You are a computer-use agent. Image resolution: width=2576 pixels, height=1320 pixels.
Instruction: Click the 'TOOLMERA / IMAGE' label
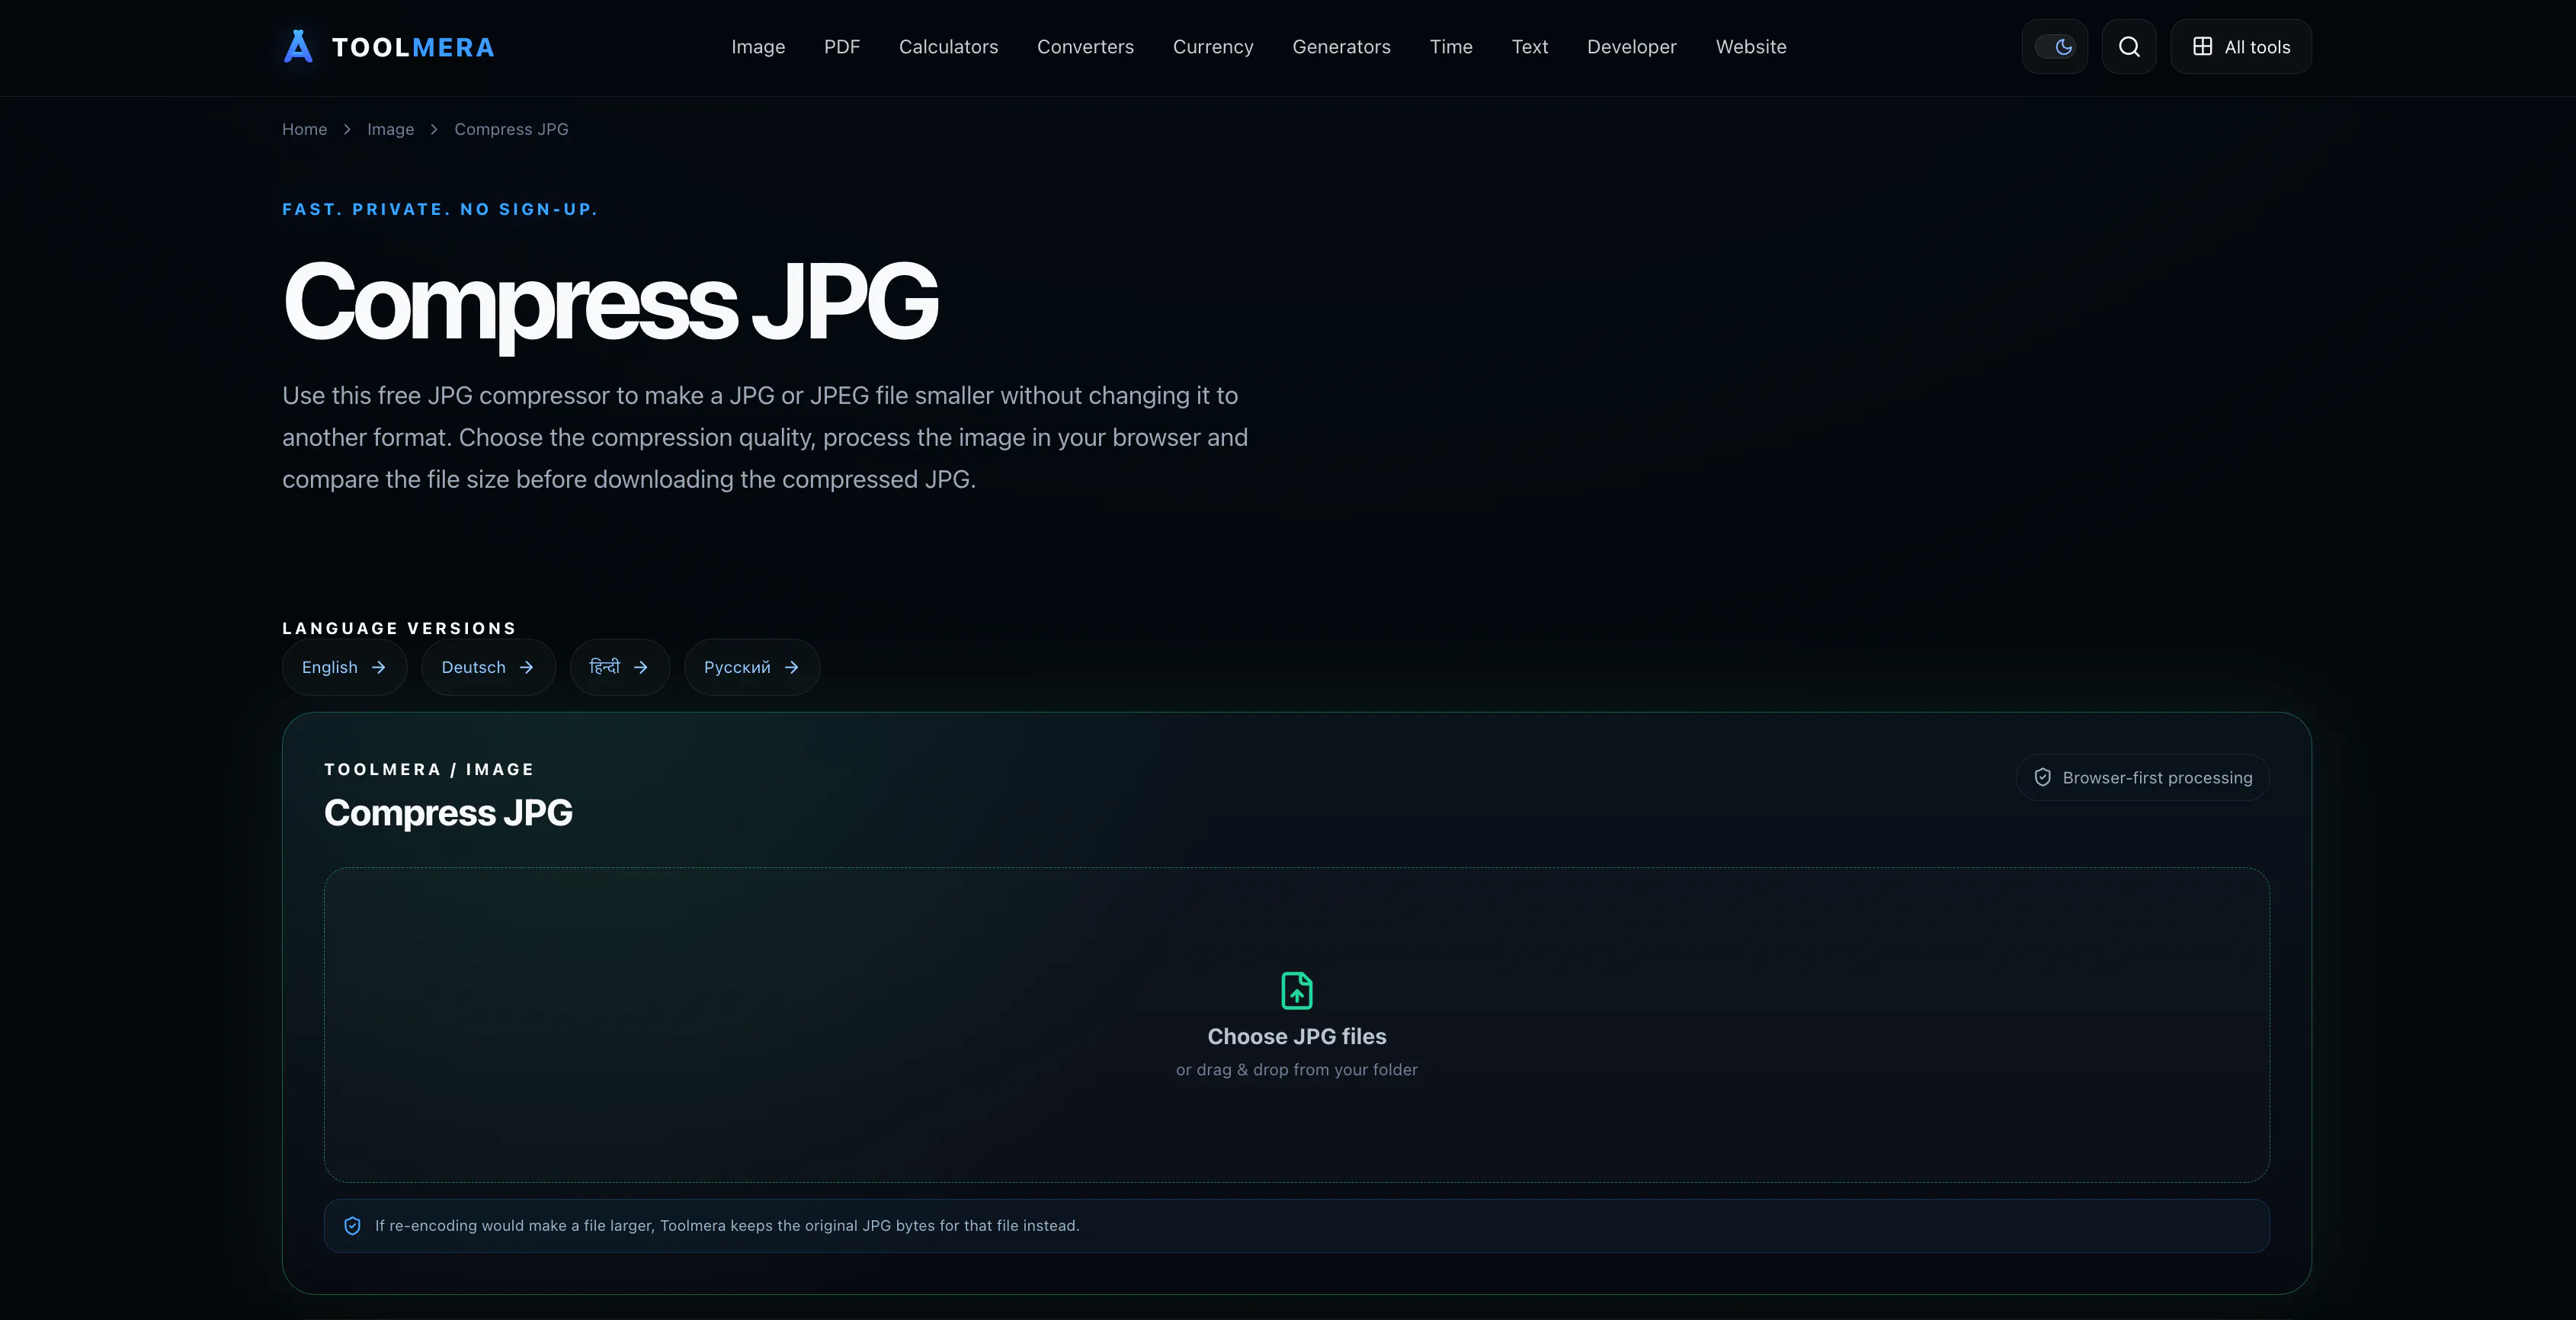tap(429, 769)
